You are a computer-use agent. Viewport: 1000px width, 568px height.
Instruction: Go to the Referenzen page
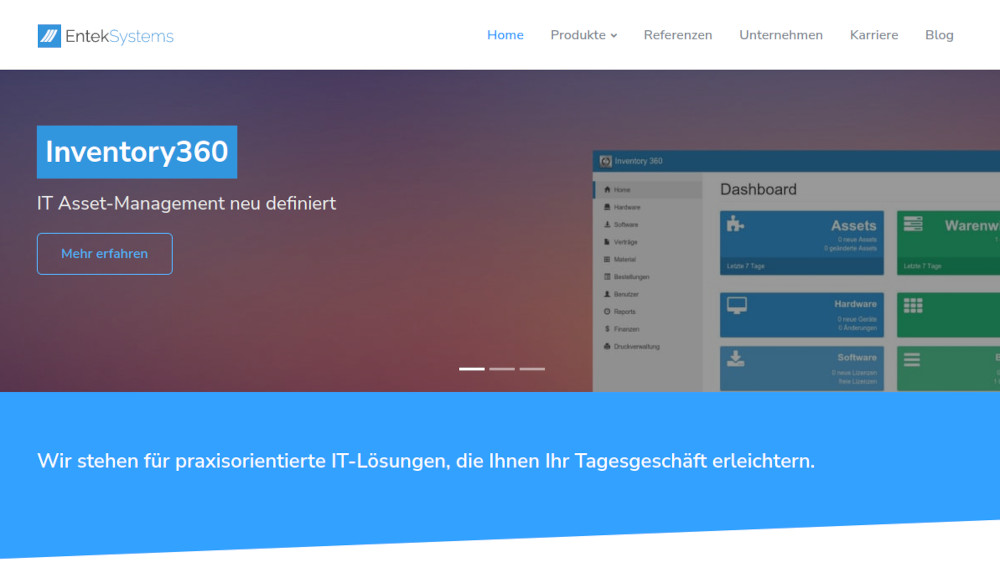(678, 35)
